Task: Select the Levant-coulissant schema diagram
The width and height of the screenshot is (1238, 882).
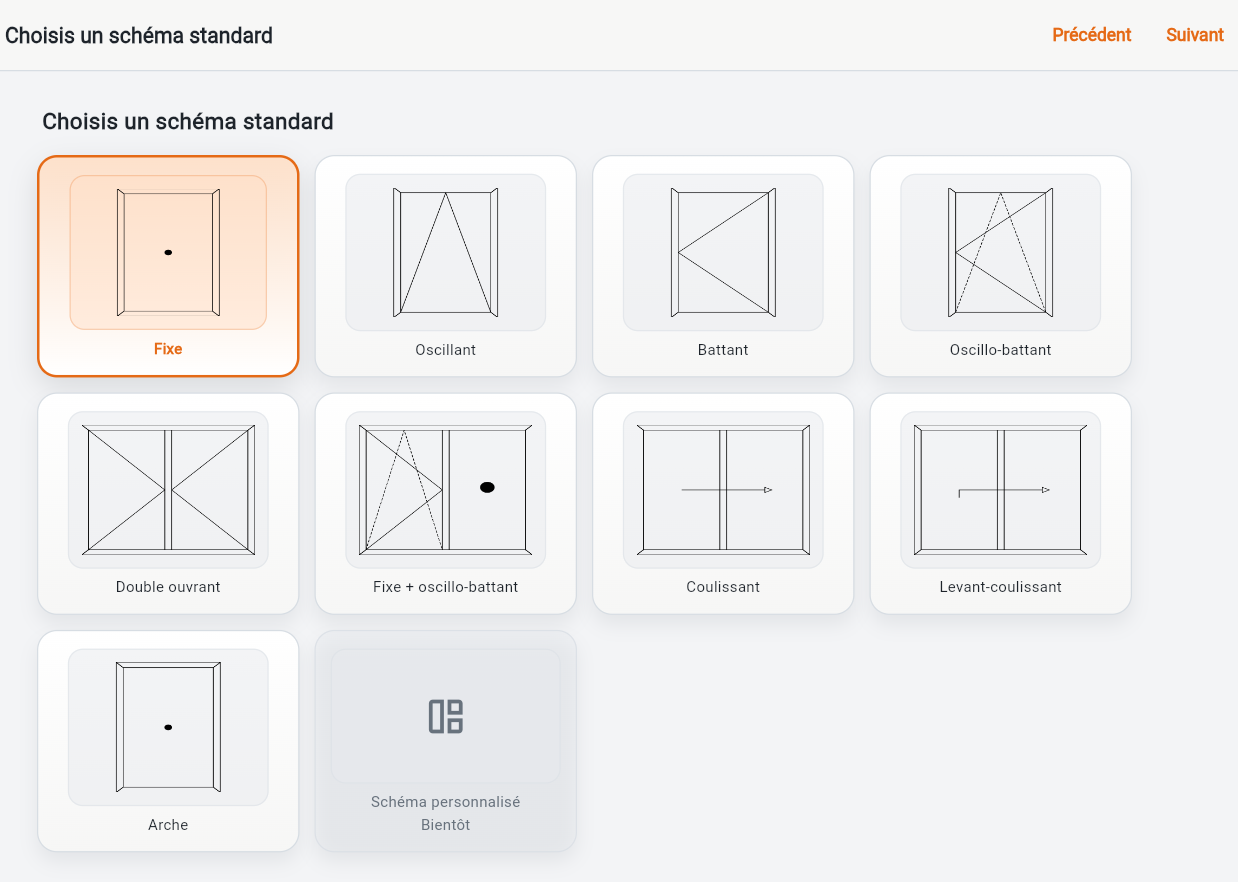Action: click(x=1001, y=489)
